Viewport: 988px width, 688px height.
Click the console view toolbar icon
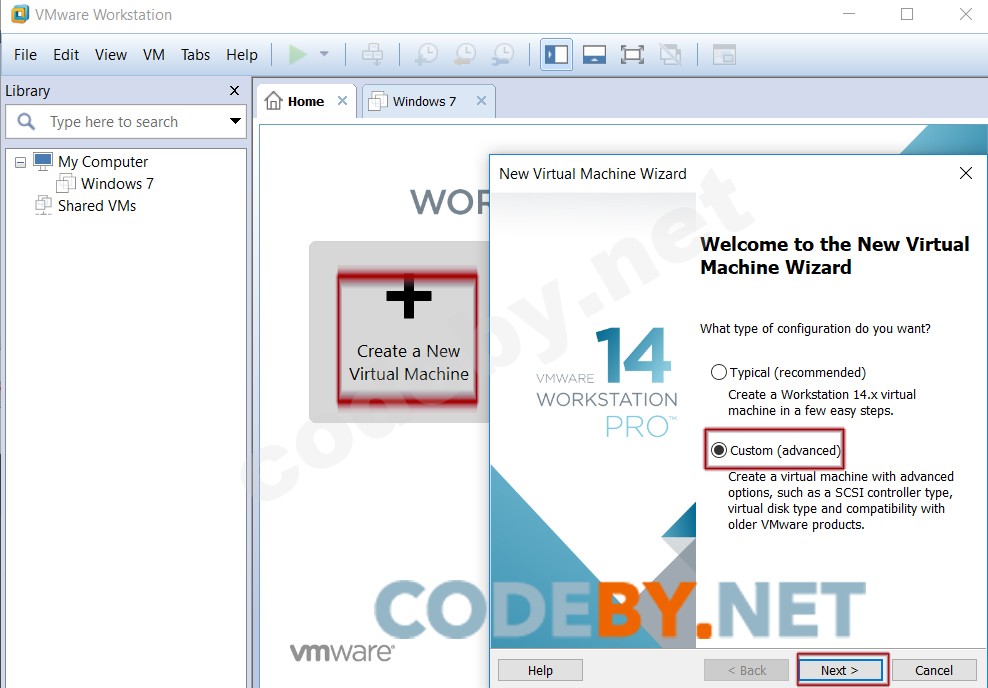(724, 54)
